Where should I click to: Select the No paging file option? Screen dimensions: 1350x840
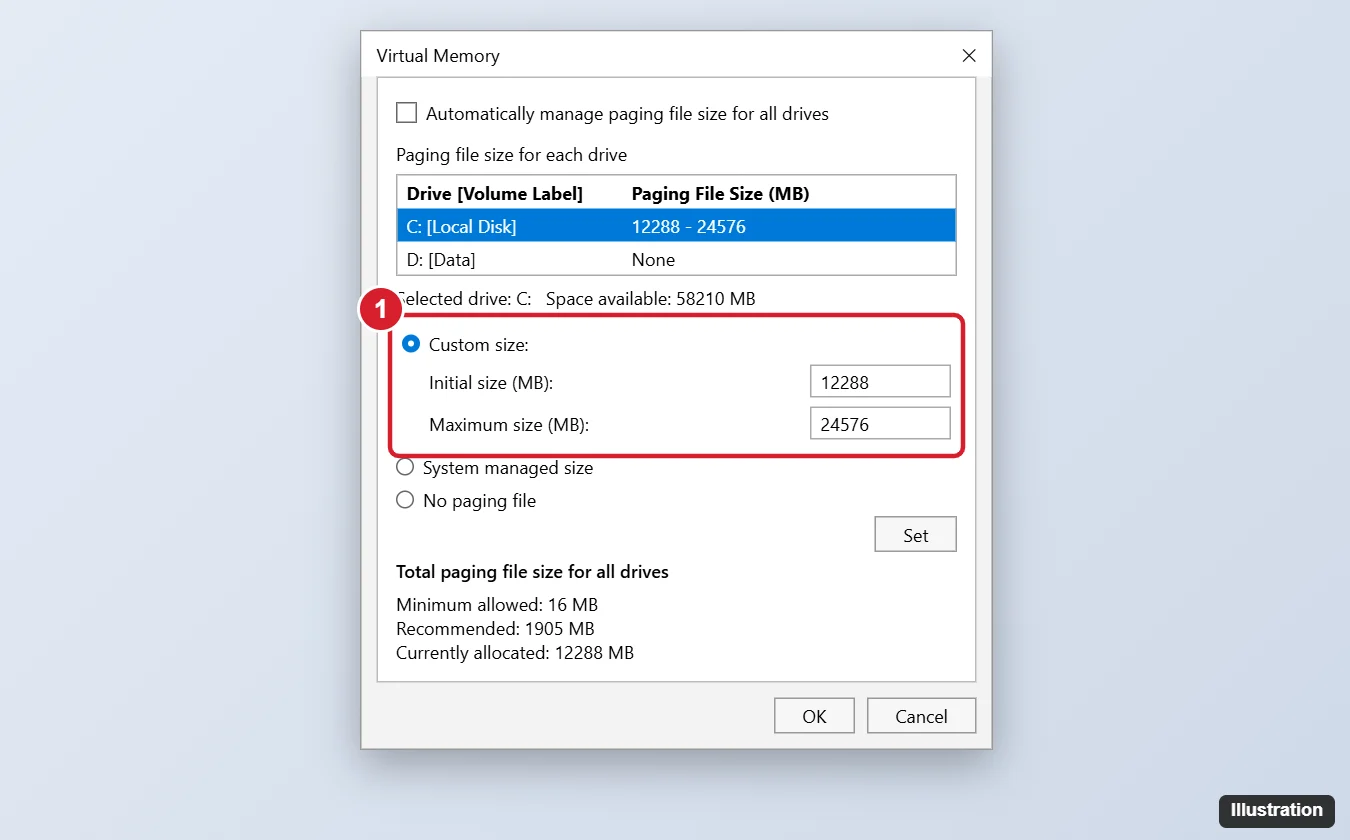click(405, 500)
